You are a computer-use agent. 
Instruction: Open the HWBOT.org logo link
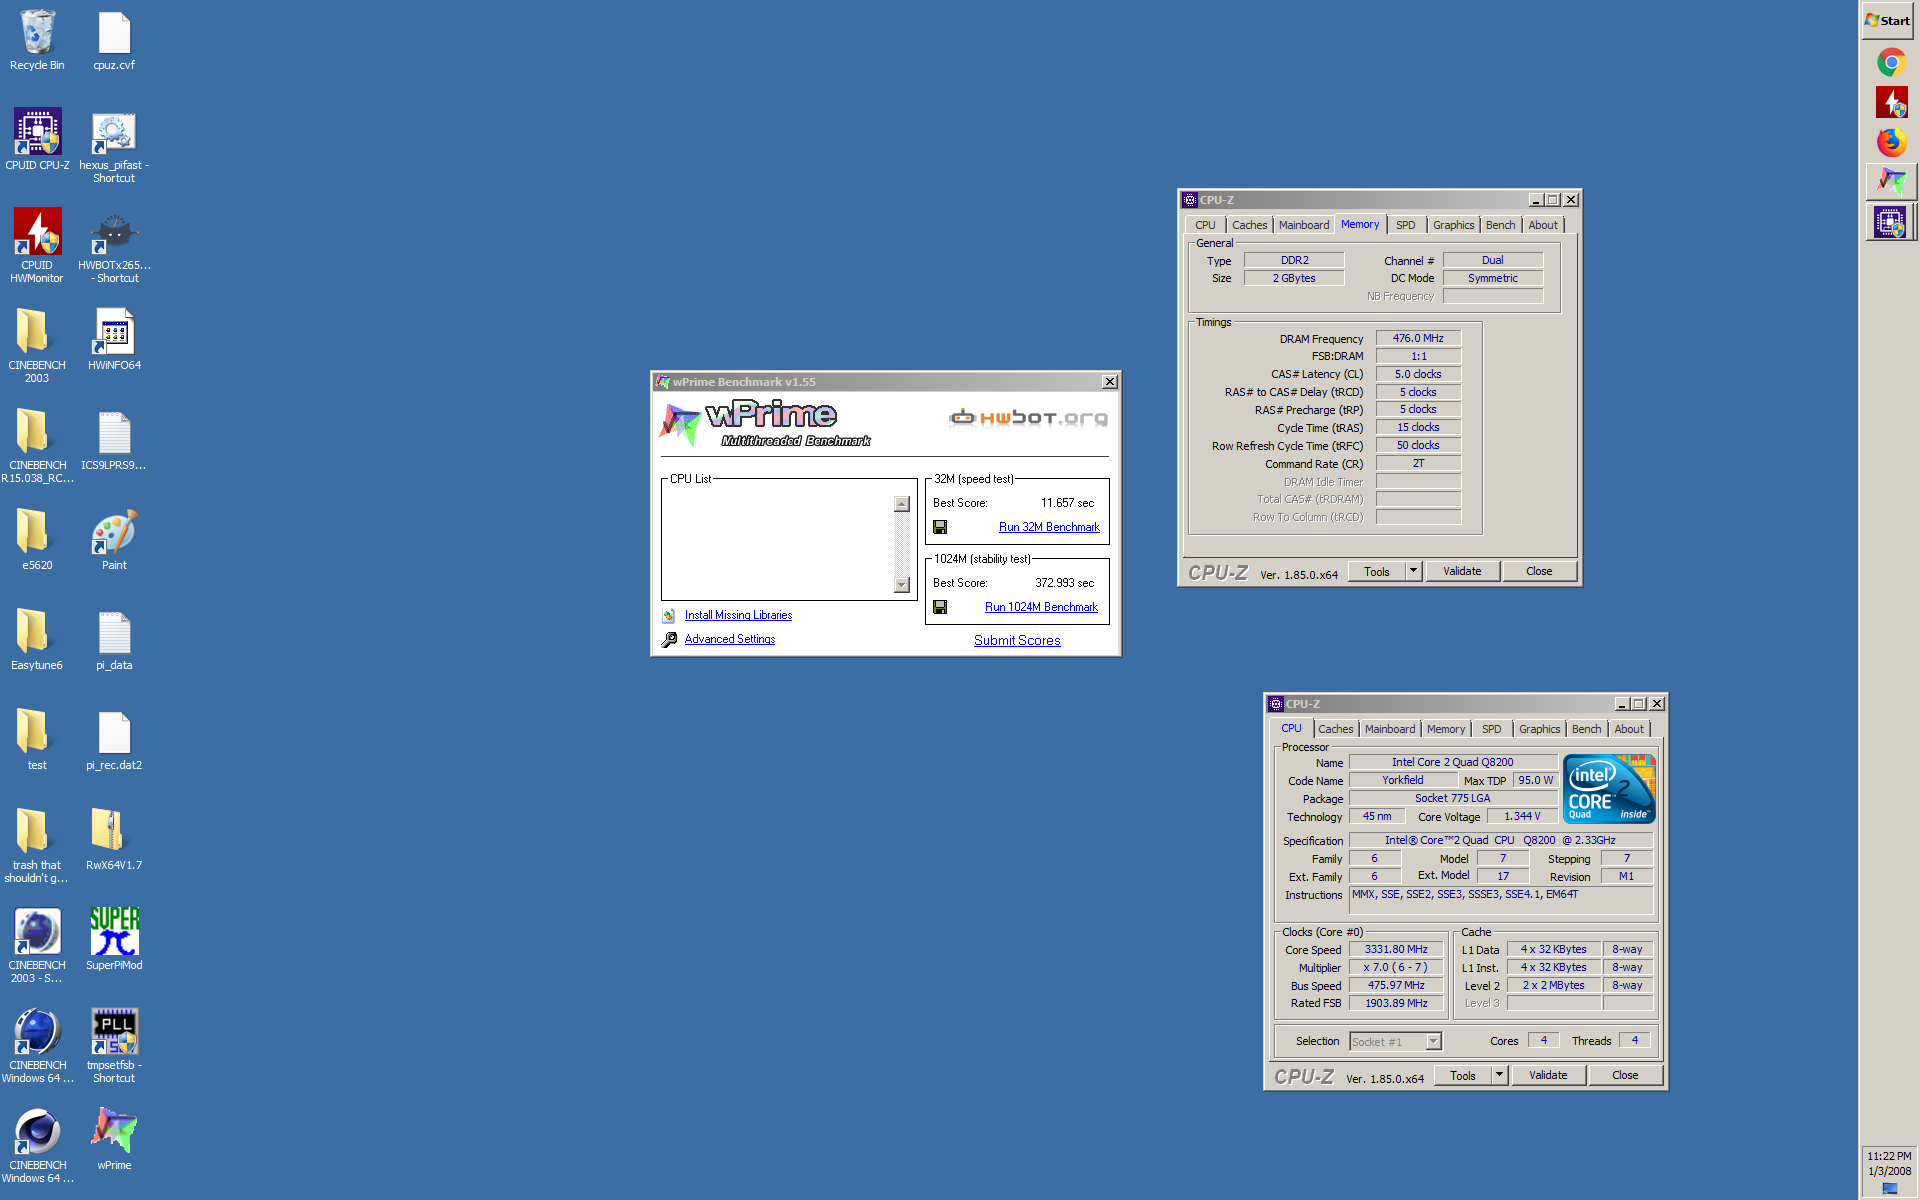(x=1028, y=417)
